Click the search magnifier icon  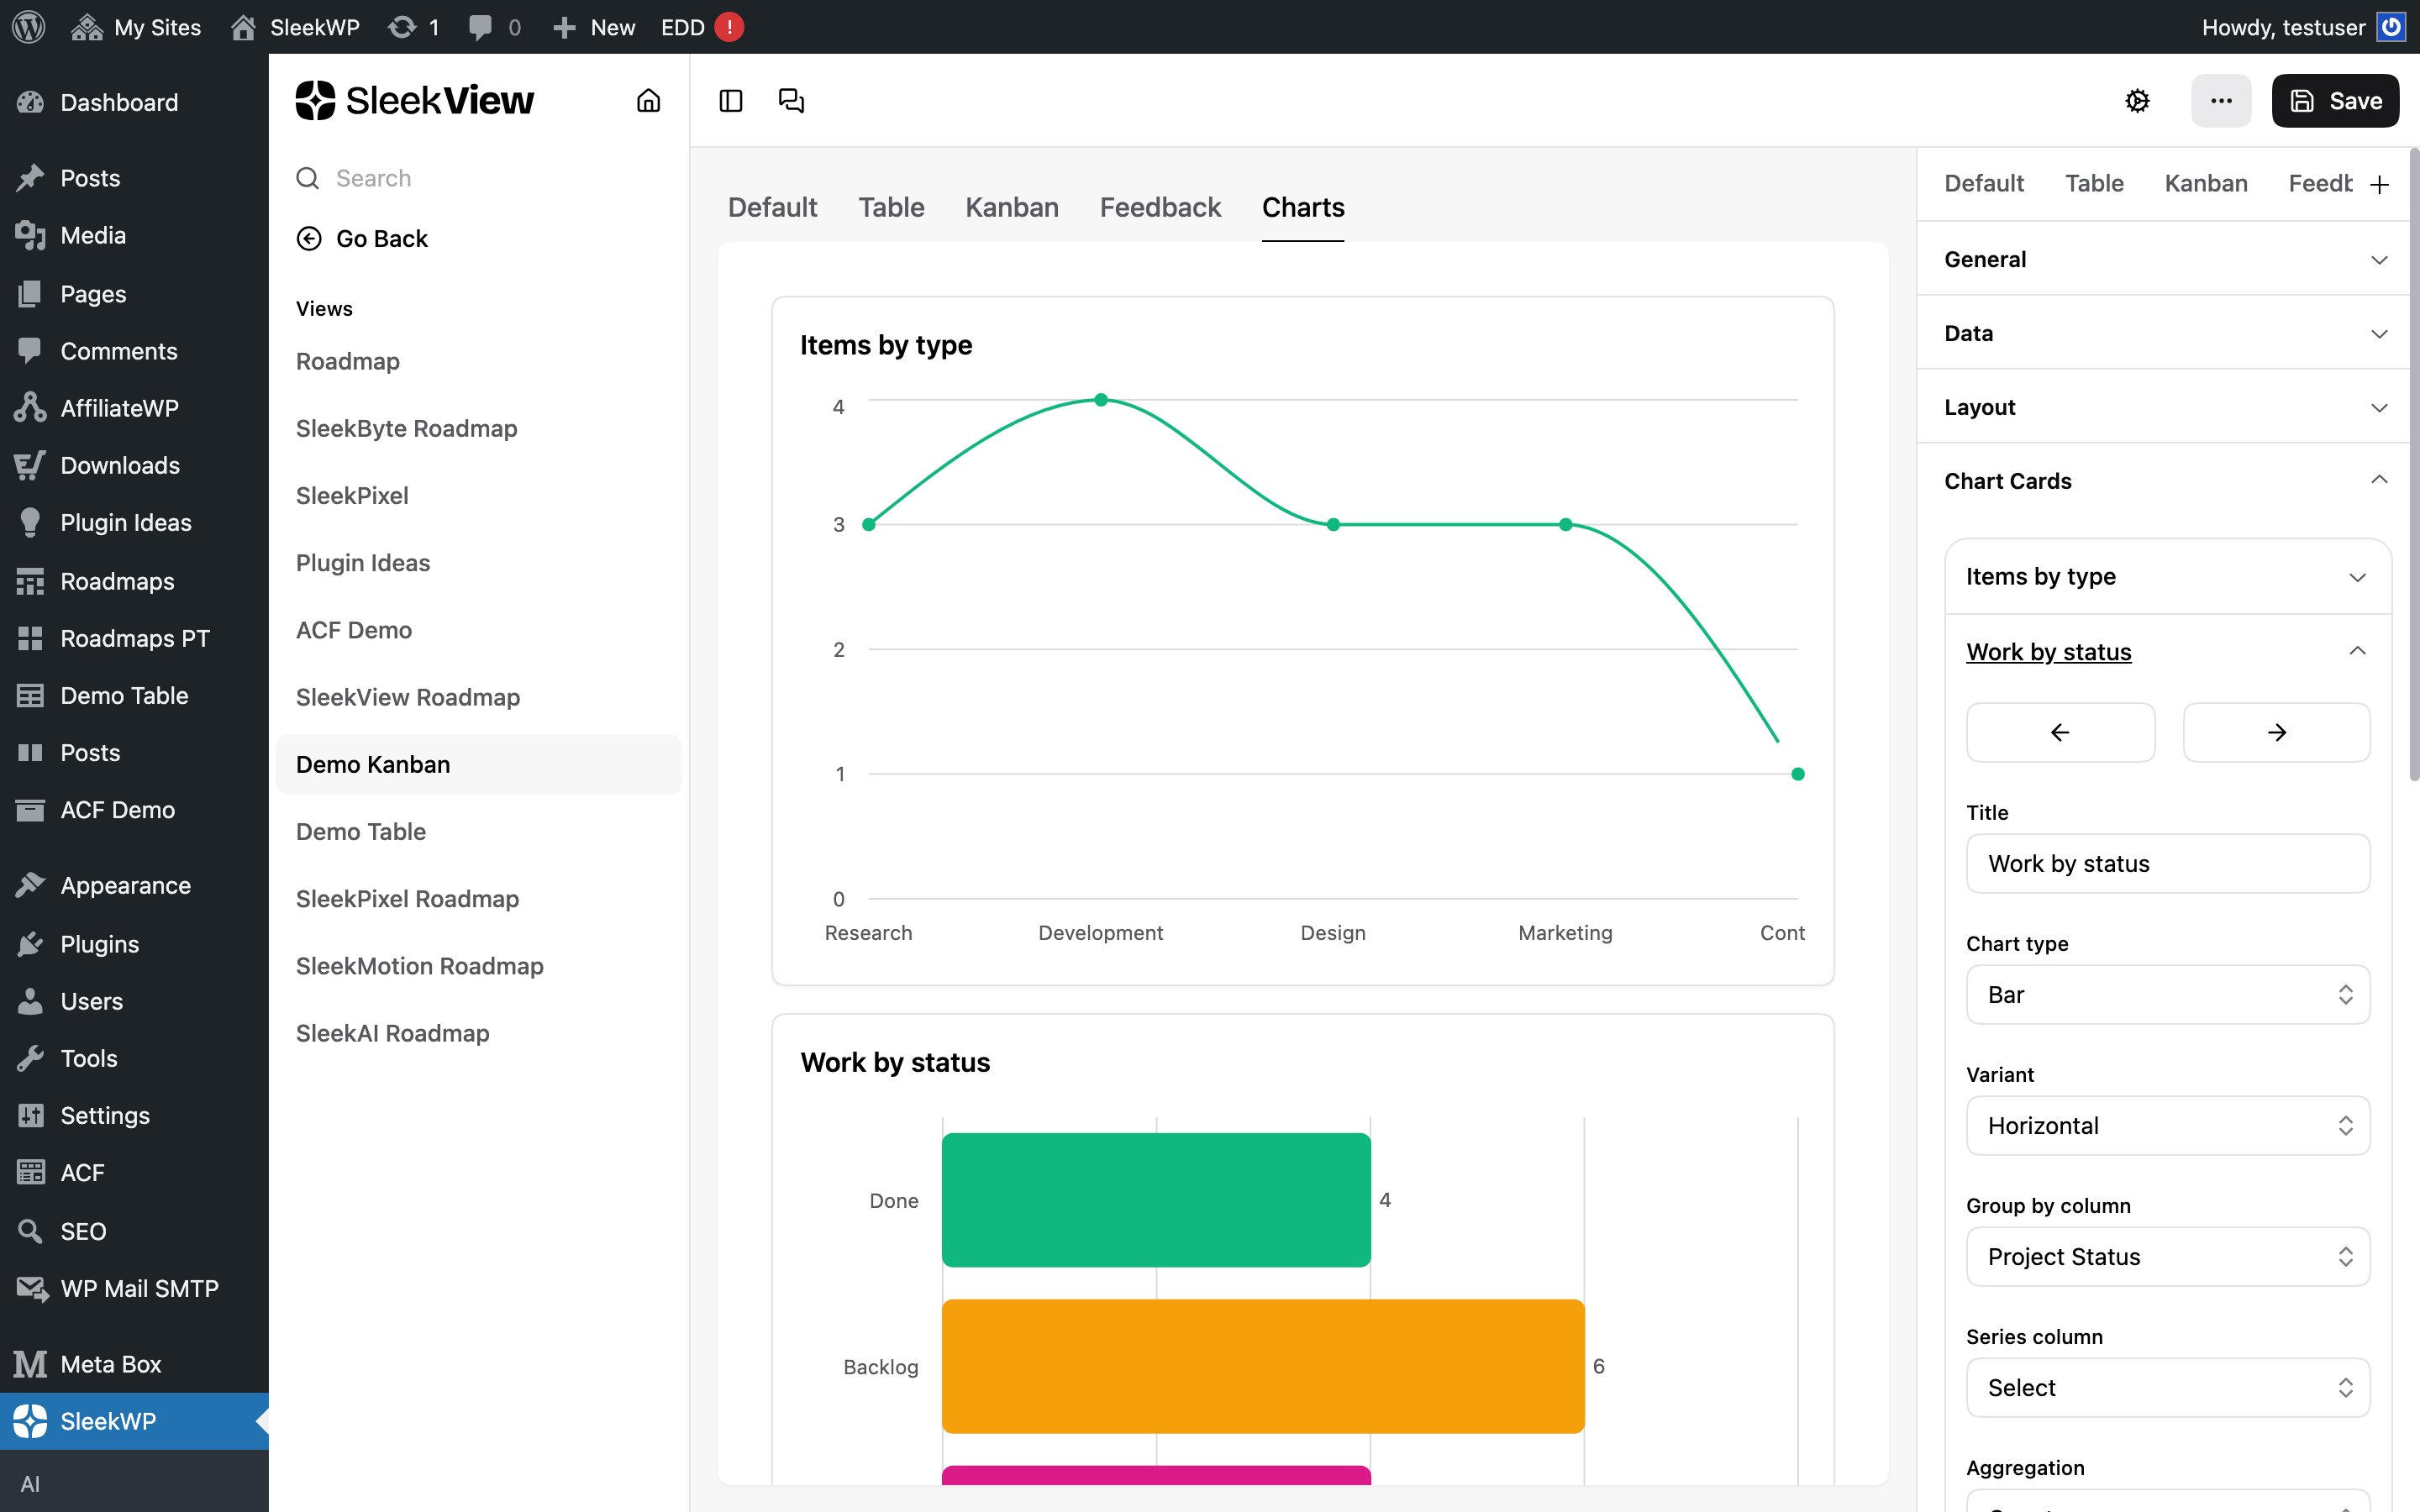[x=308, y=178]
